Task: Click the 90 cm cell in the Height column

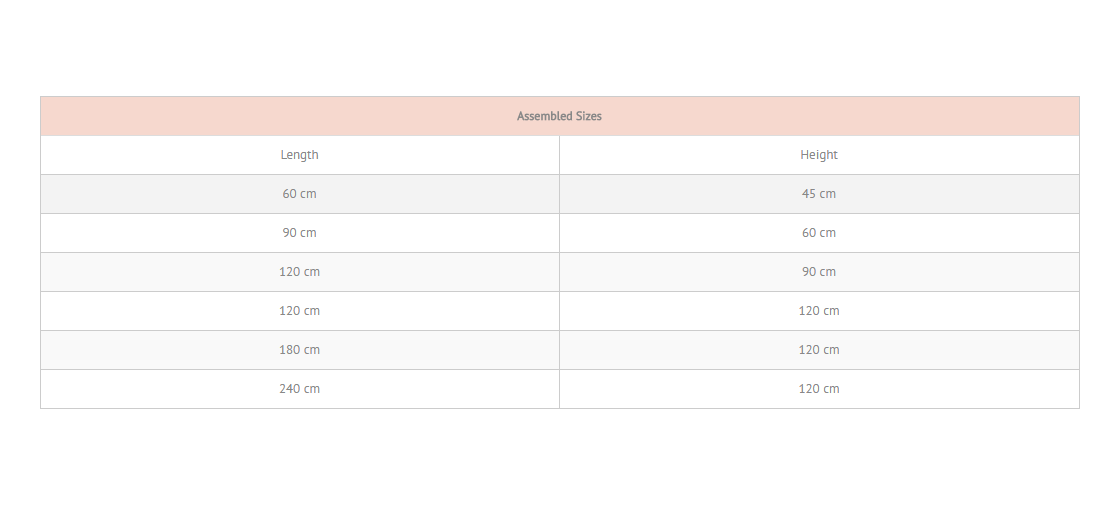Action: point(819,272)
